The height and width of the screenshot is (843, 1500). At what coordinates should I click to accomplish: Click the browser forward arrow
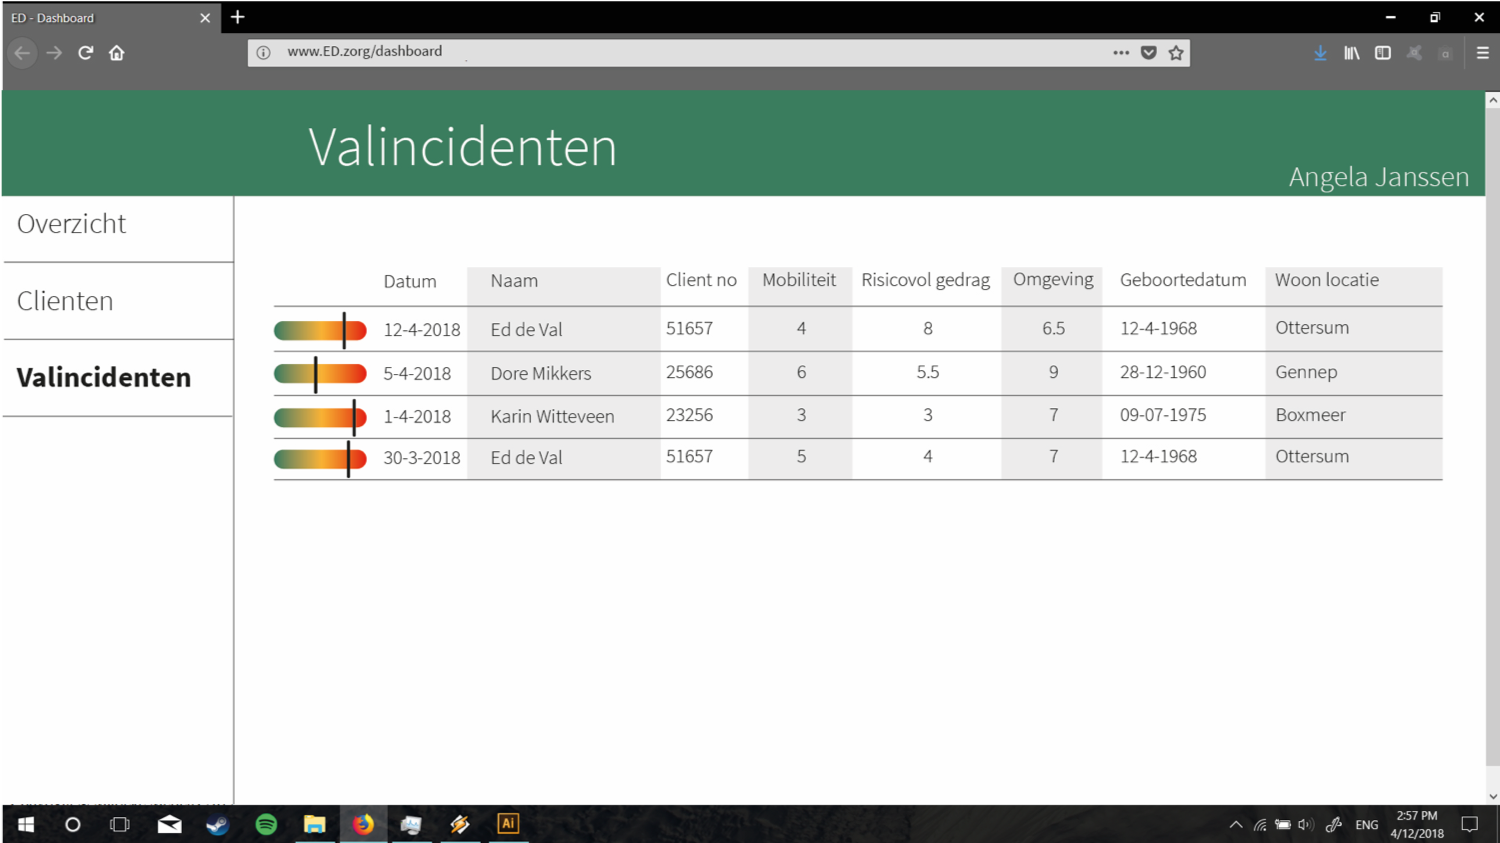pyautogui.click(x=54, y=53)
